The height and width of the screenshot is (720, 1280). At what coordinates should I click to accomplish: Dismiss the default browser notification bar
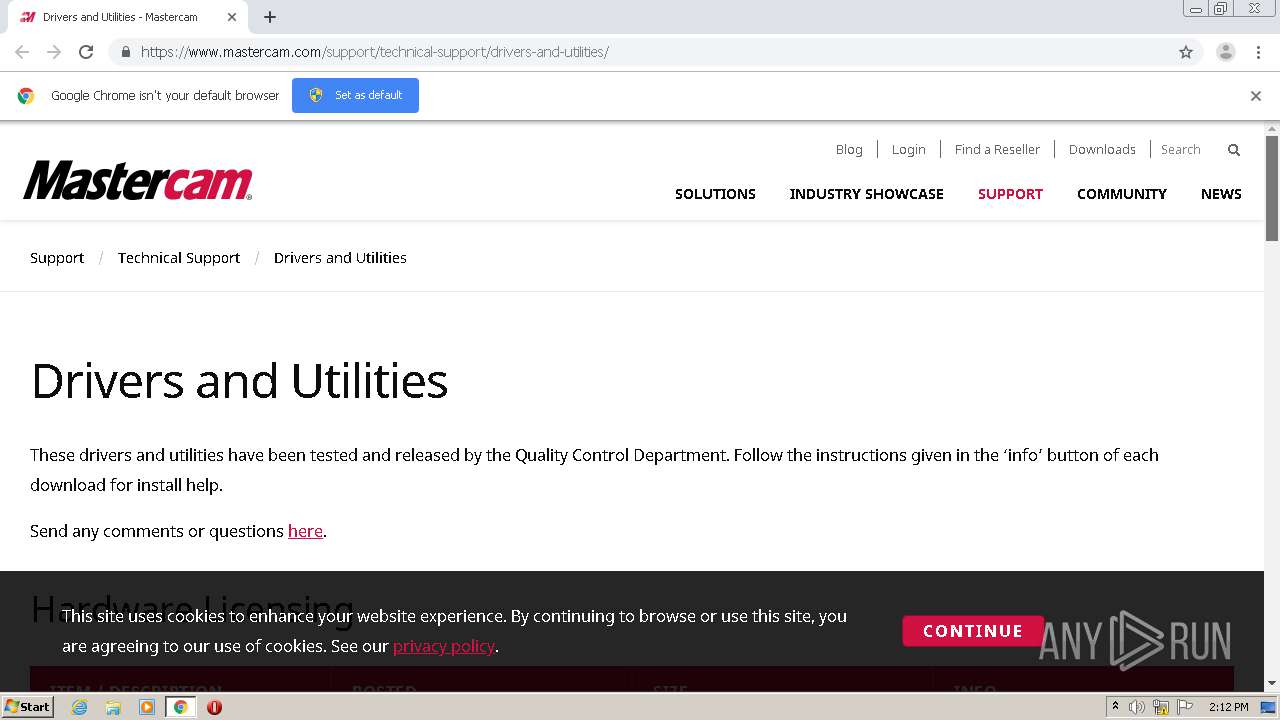point(1255,96)
